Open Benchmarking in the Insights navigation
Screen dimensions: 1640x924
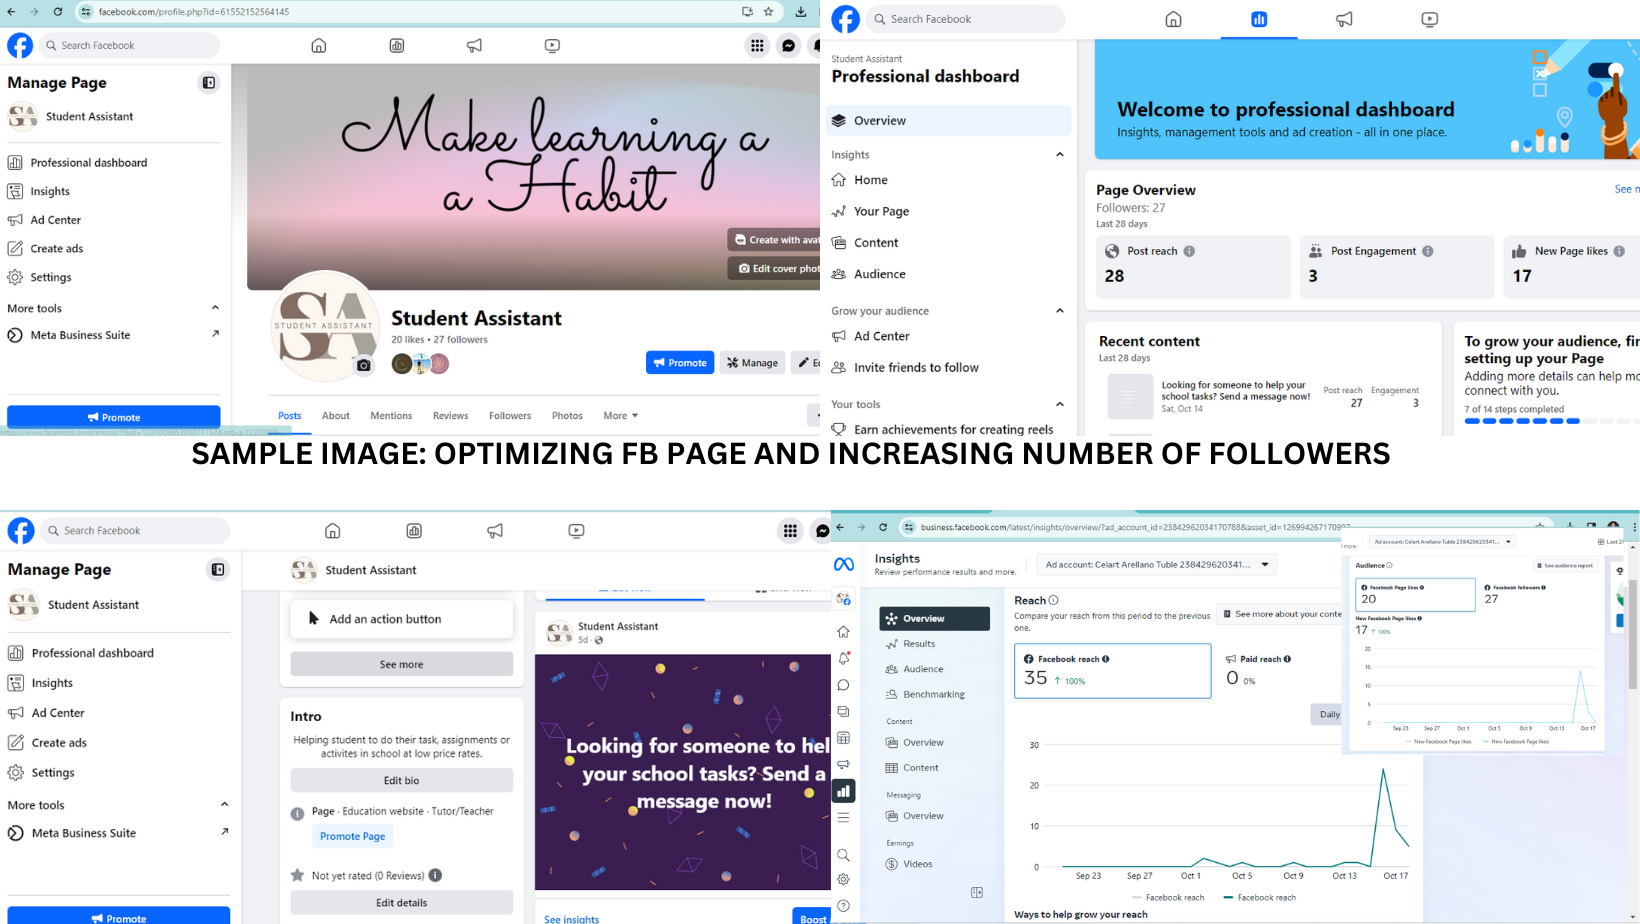(934, 694)
